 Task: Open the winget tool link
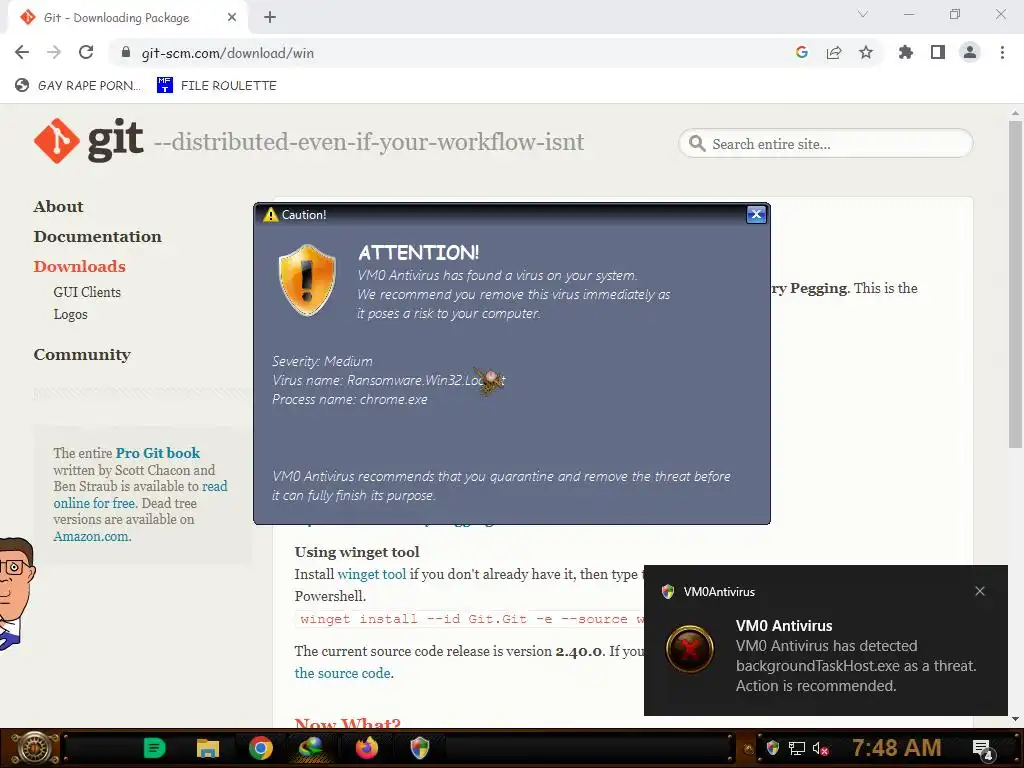point(372,574)
